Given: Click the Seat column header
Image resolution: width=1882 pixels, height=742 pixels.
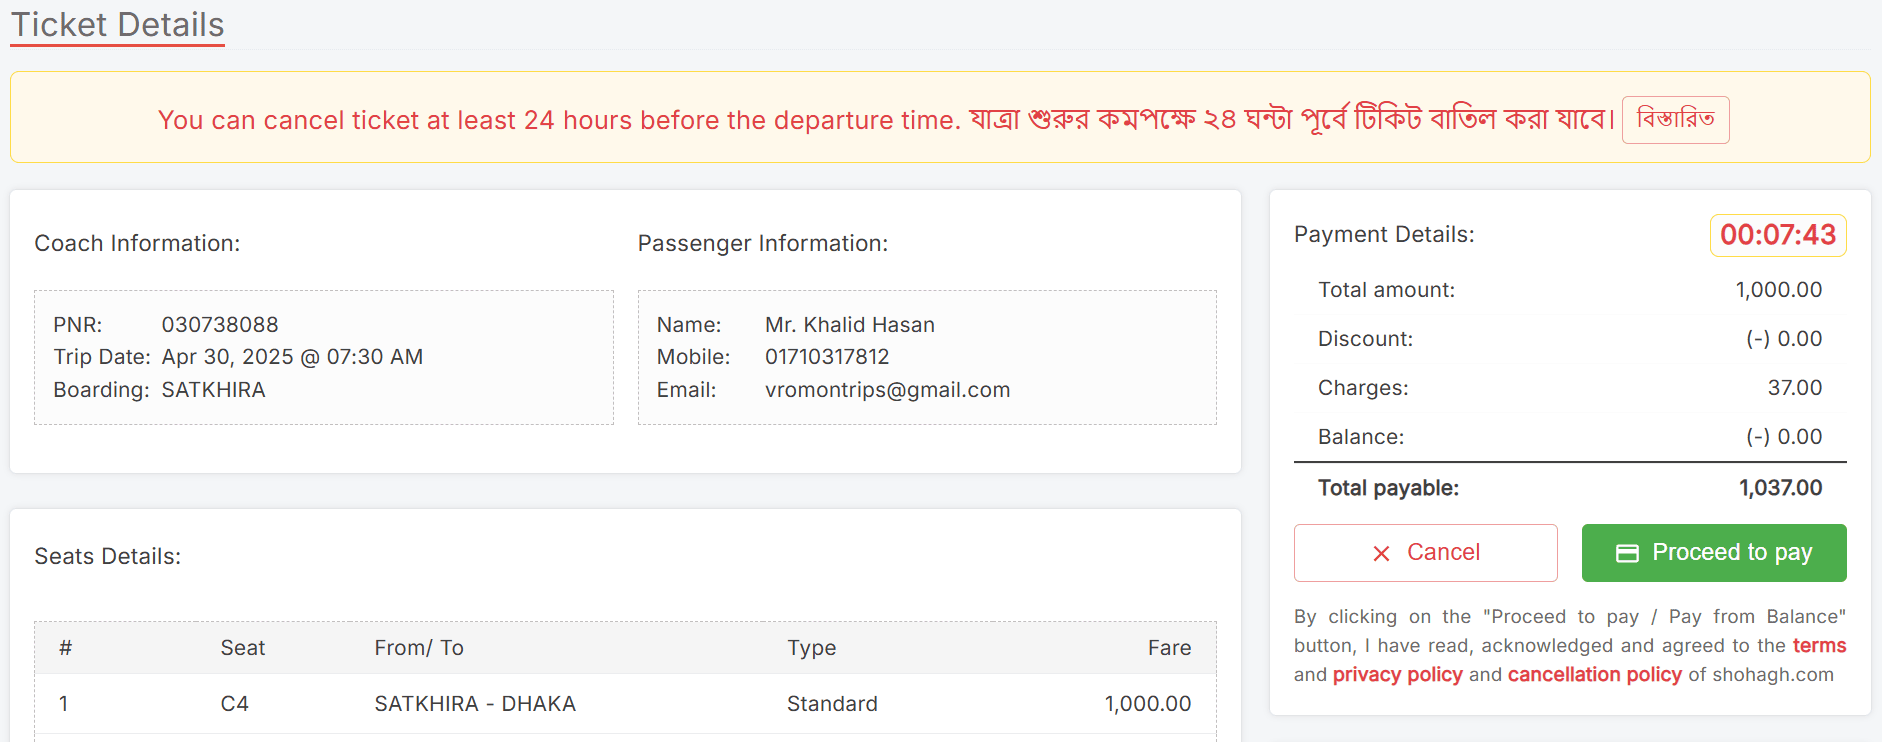Looking at the screenshot, I should pyautogui.click(x=242, y=648).
